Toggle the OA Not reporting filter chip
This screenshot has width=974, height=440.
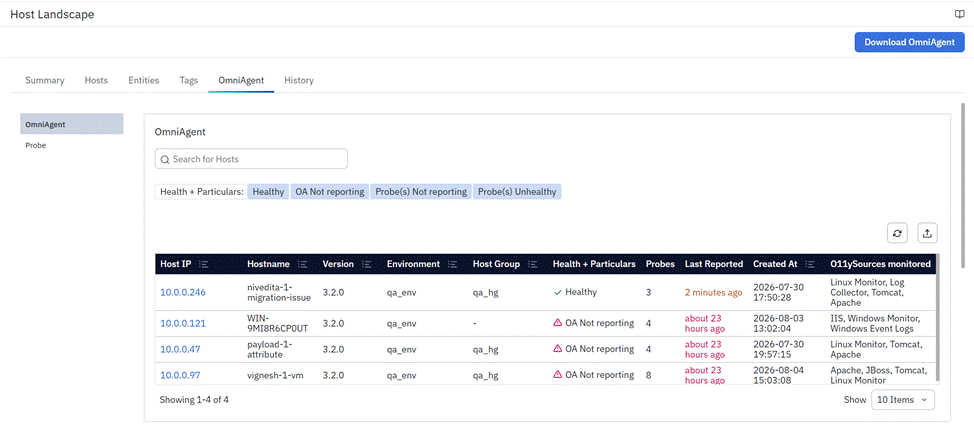[x=330, y=191]
